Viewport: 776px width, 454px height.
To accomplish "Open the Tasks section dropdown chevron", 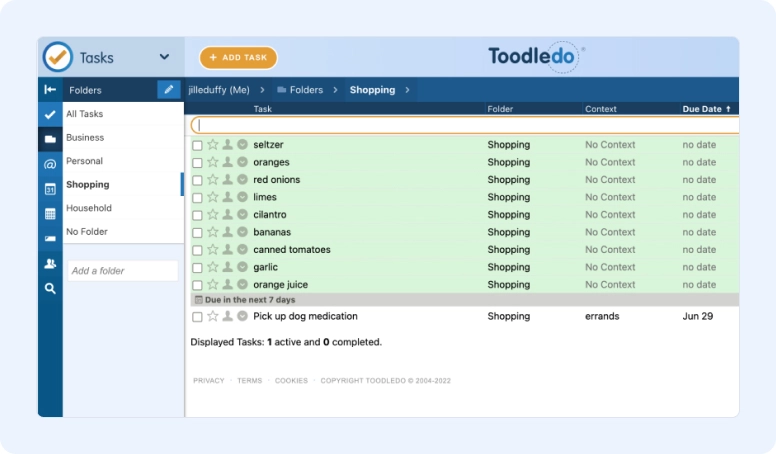I will click(x=165, y=57).
